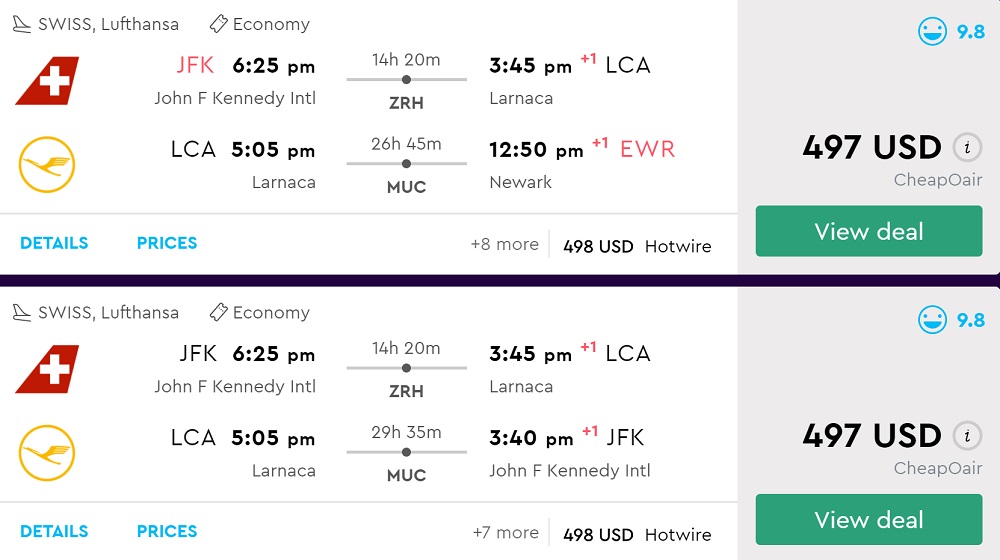Select 498 USD Hotwire offer, first result
The image size is (1000, 560).
click(x=637, y=246)
